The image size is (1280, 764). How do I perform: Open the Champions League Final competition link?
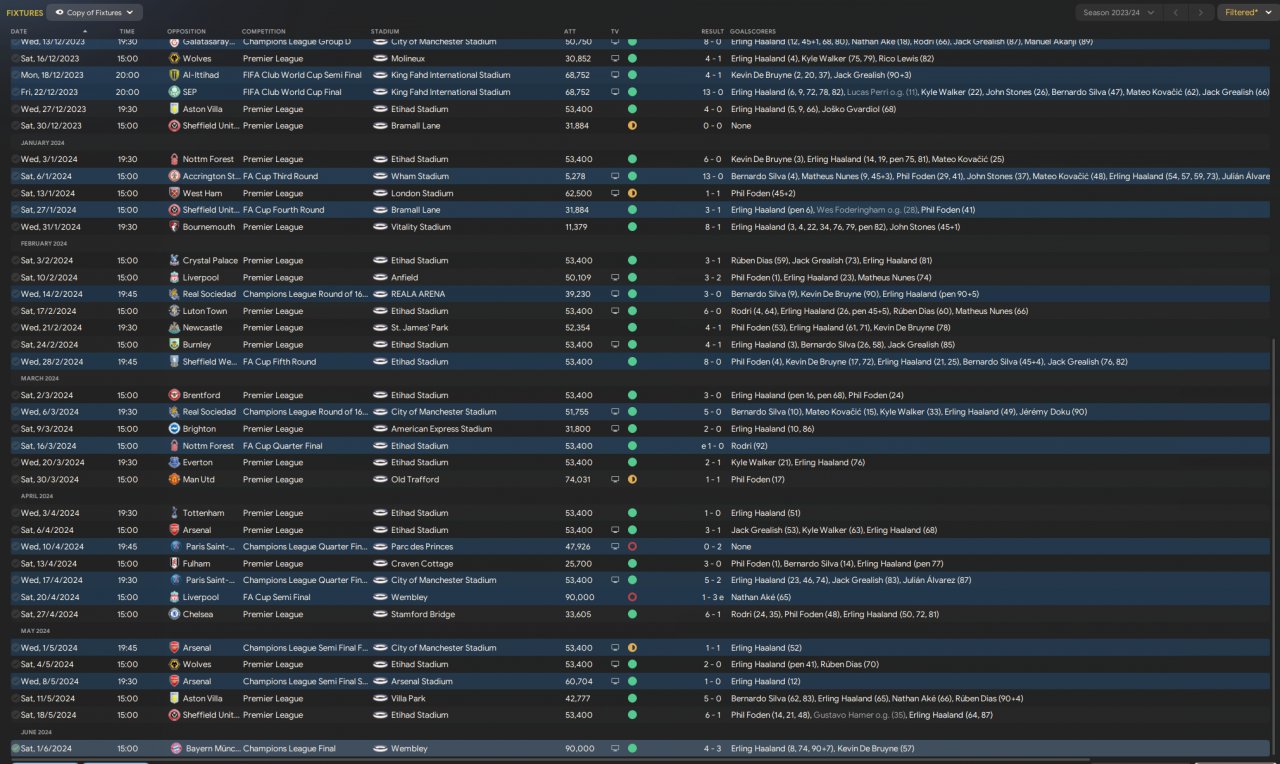289,748
